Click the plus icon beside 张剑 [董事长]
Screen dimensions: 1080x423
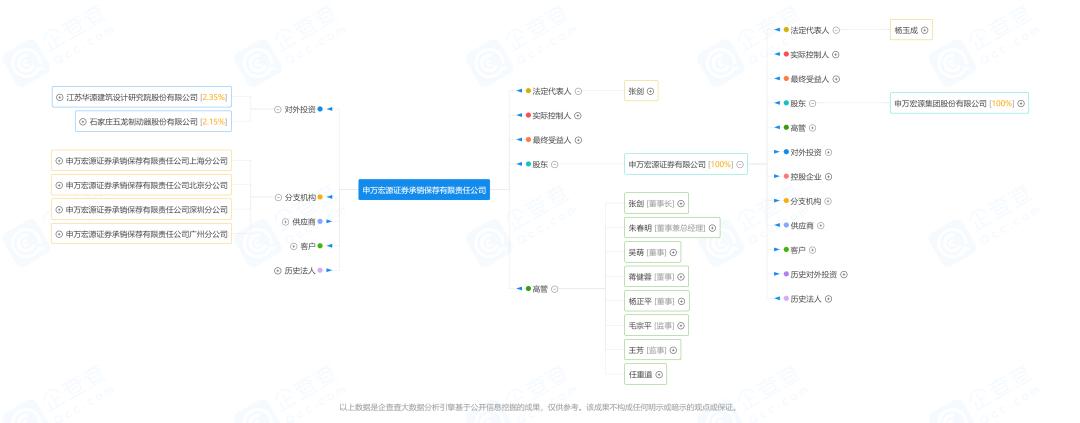(681, 203)
